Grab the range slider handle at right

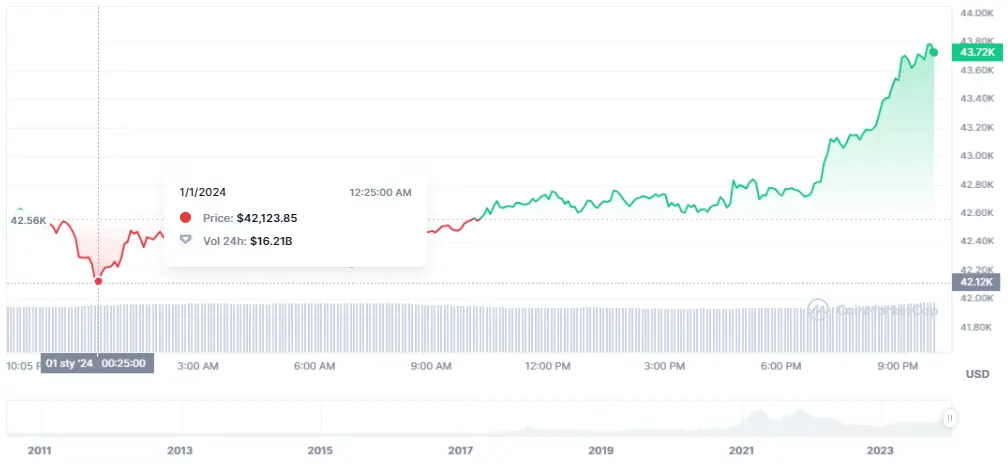pyautogui.click(x=949, y=418)
